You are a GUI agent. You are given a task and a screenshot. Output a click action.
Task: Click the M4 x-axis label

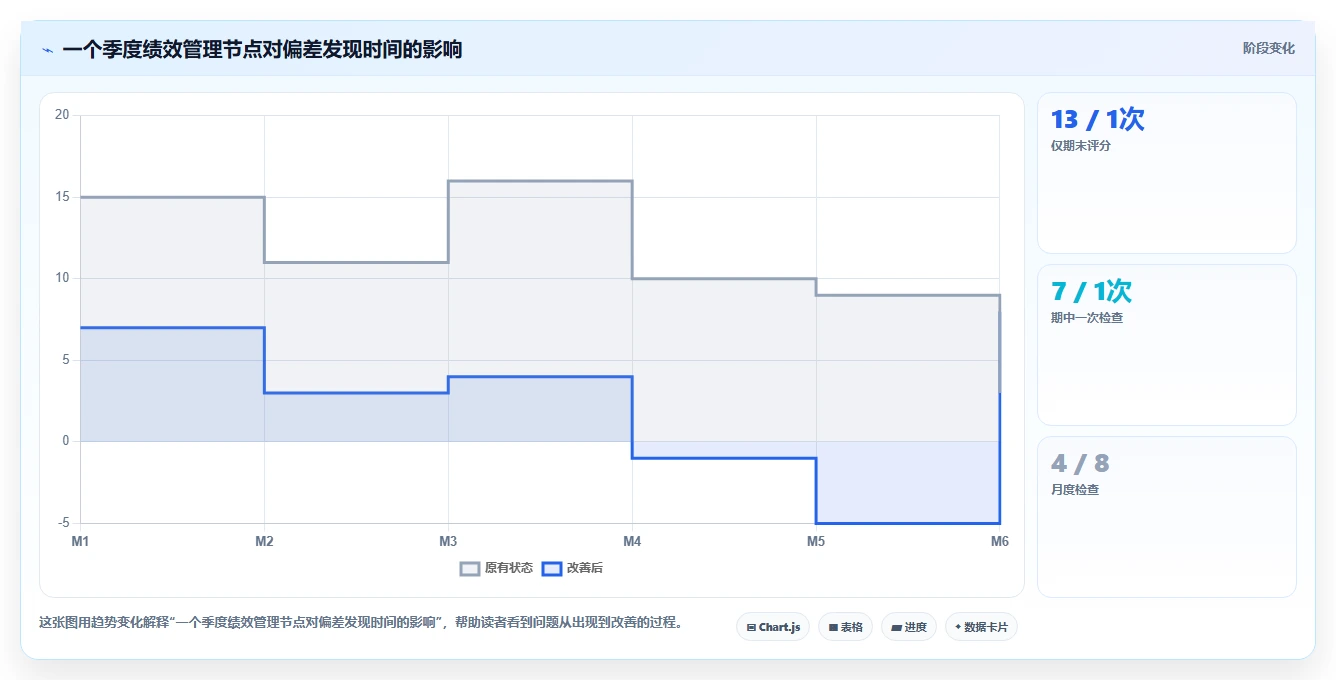[632, 541]
